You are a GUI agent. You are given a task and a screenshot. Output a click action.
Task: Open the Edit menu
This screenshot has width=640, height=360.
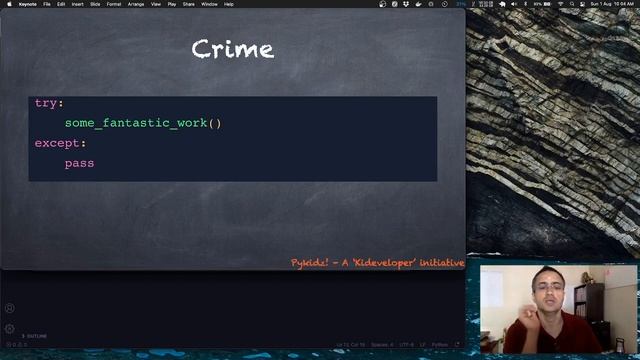61,4
